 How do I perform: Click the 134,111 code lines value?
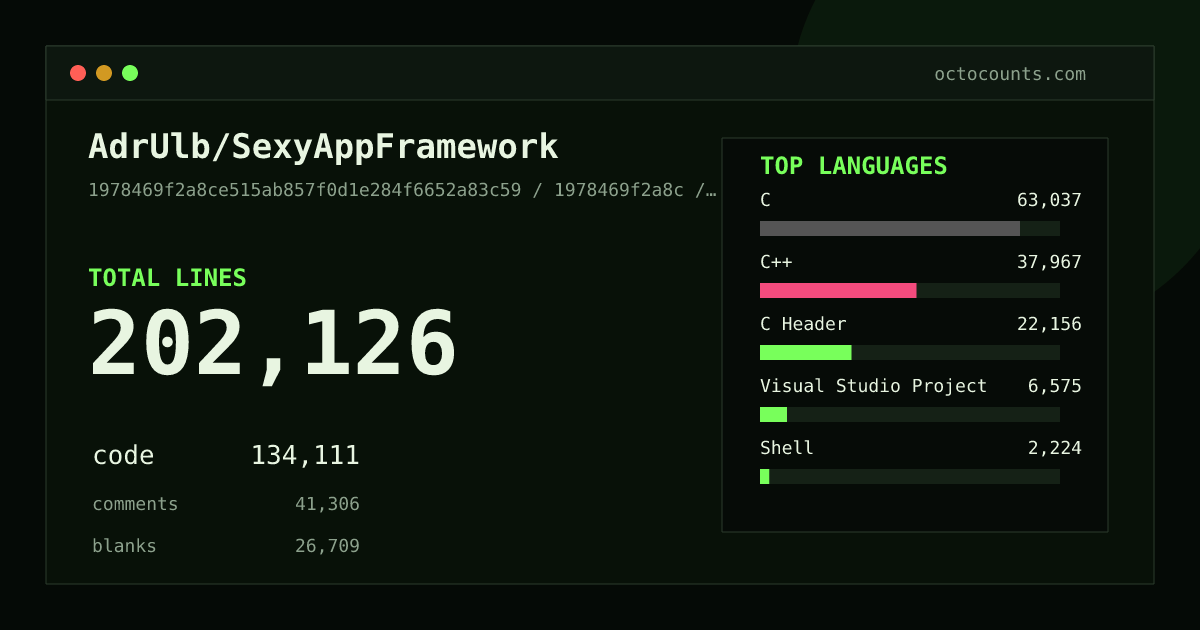click(x=305, y=456)
